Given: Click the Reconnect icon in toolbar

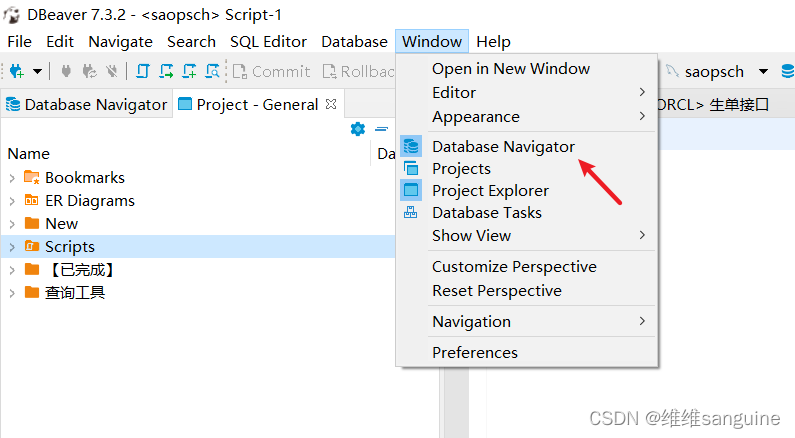Looking at the screenshot, I should [x=89, y=71].
